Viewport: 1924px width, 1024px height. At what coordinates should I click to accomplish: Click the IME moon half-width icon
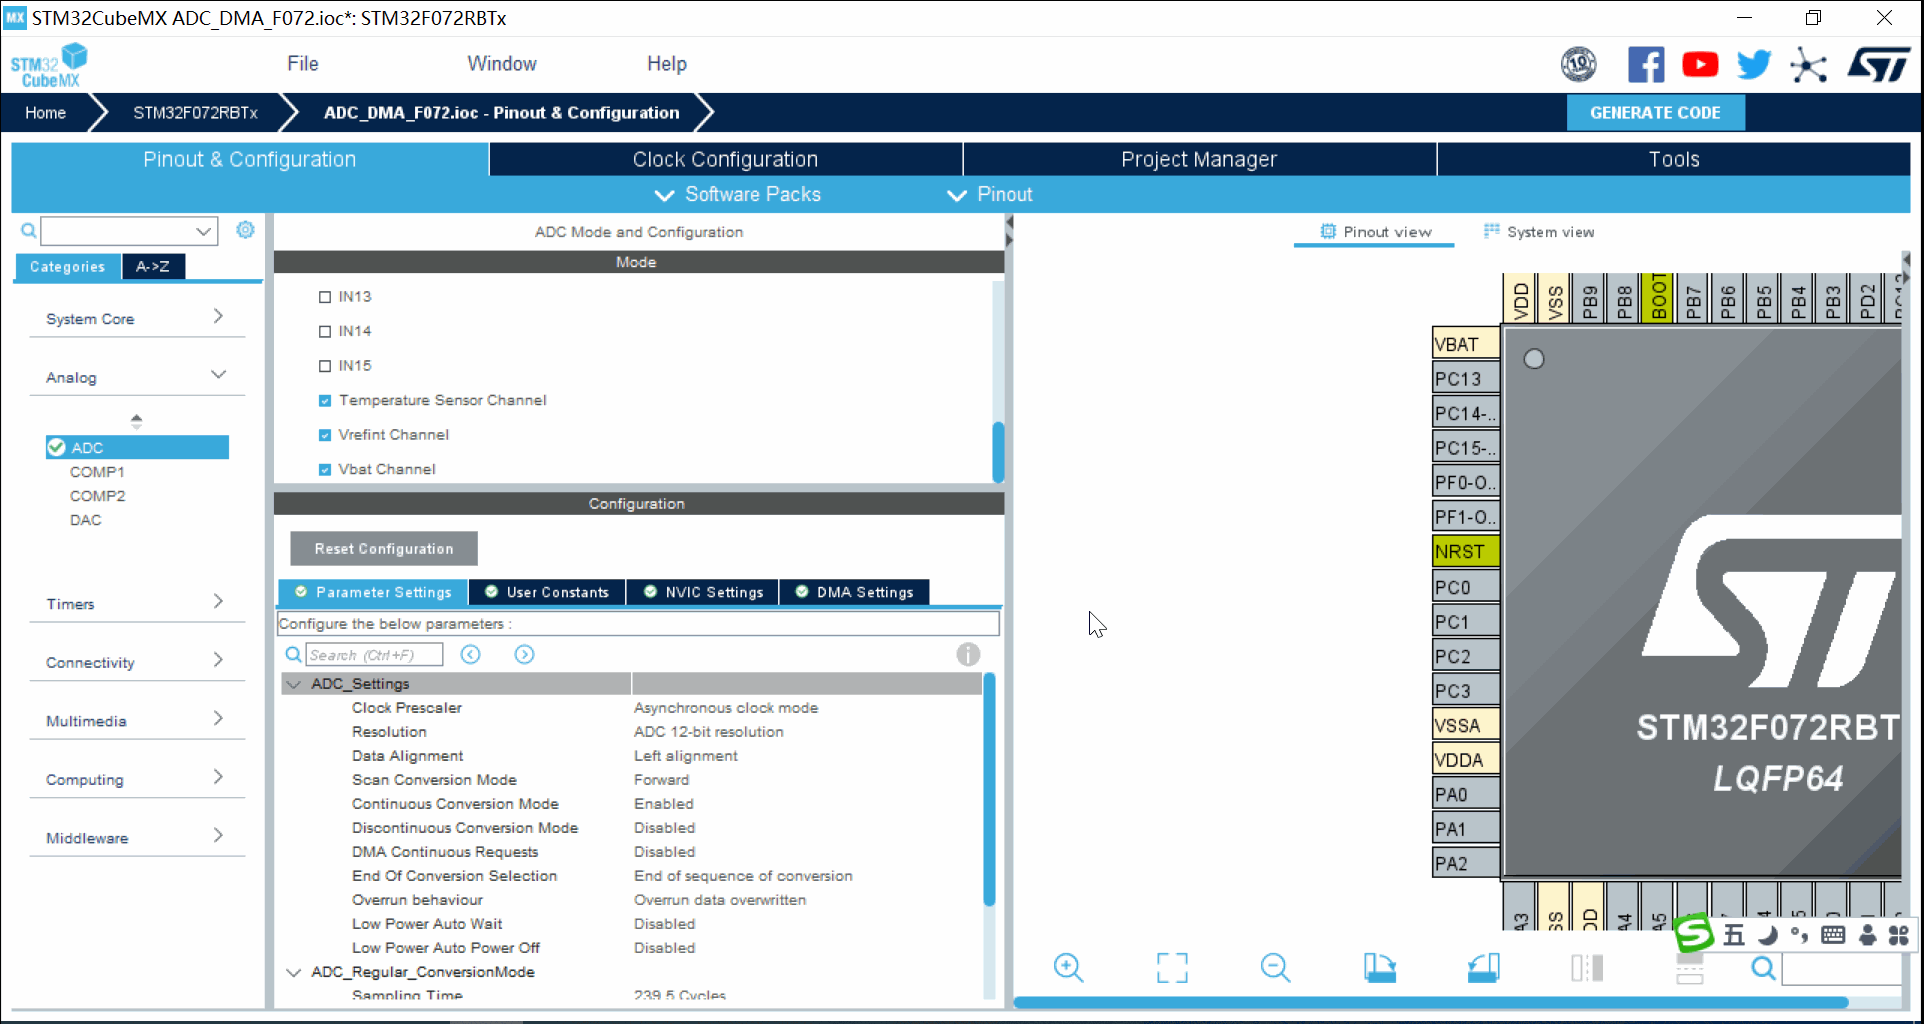1767,935
